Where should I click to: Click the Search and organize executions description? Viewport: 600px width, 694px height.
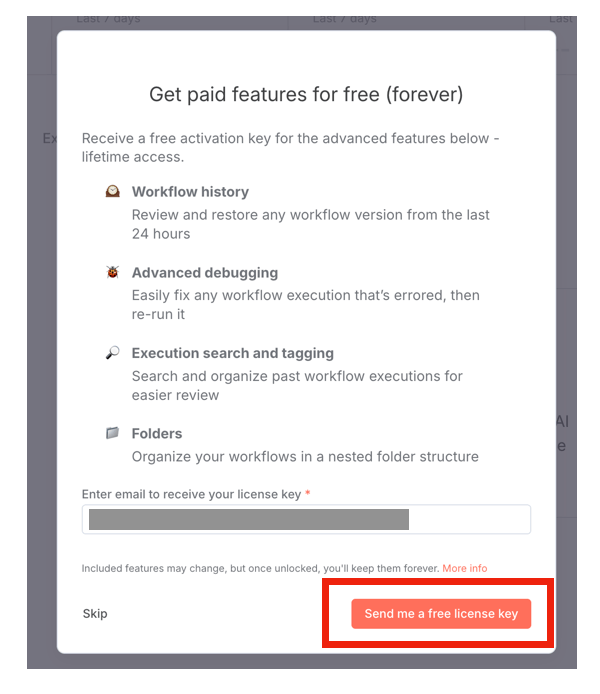coord(297,385)
